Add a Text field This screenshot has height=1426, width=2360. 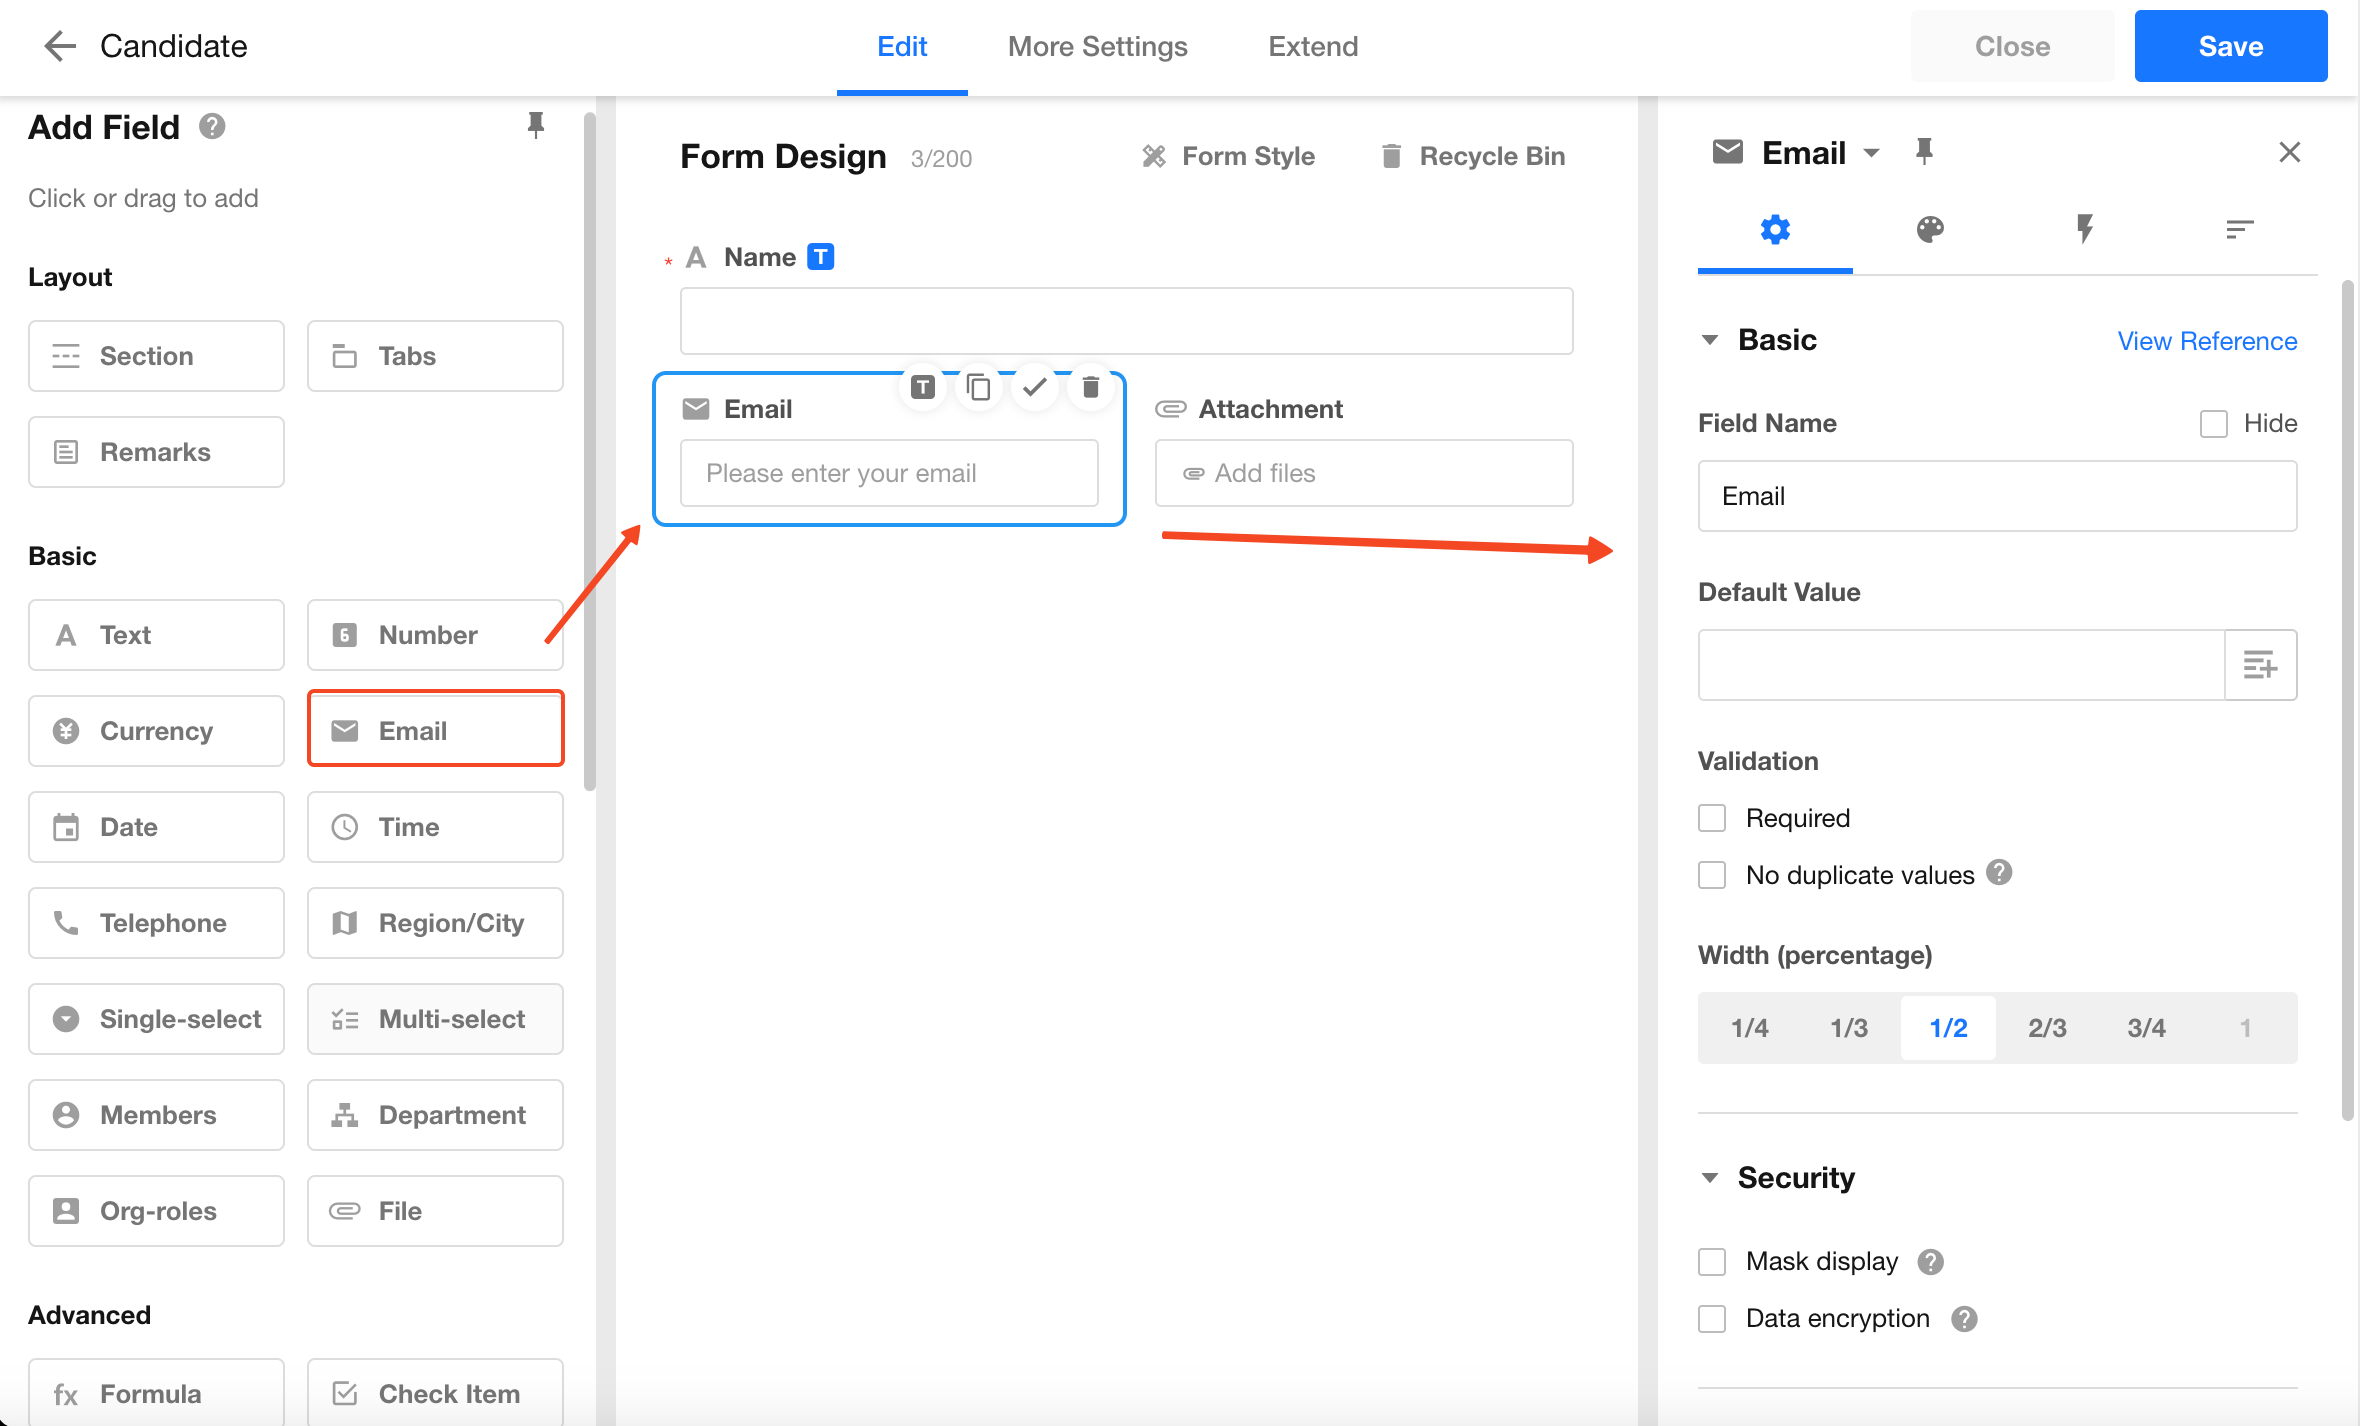click(x=156, y=635)
